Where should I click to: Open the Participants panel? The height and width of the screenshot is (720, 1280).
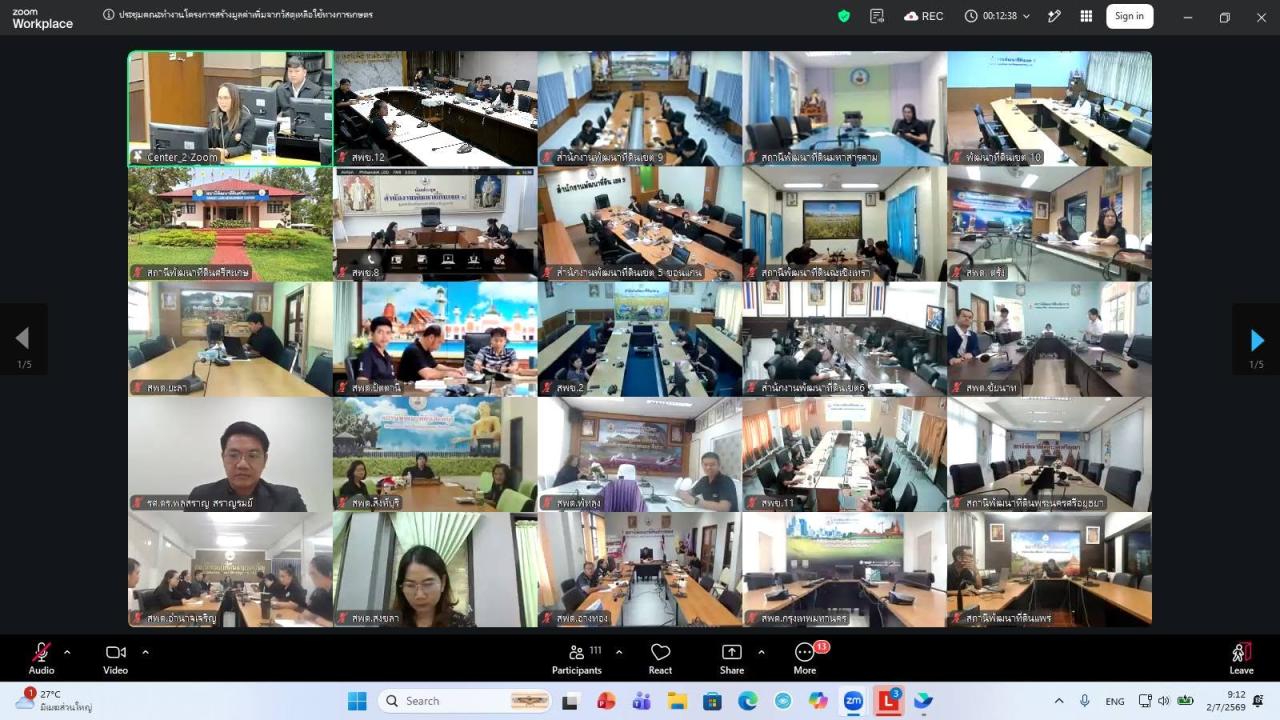(577, 658)
